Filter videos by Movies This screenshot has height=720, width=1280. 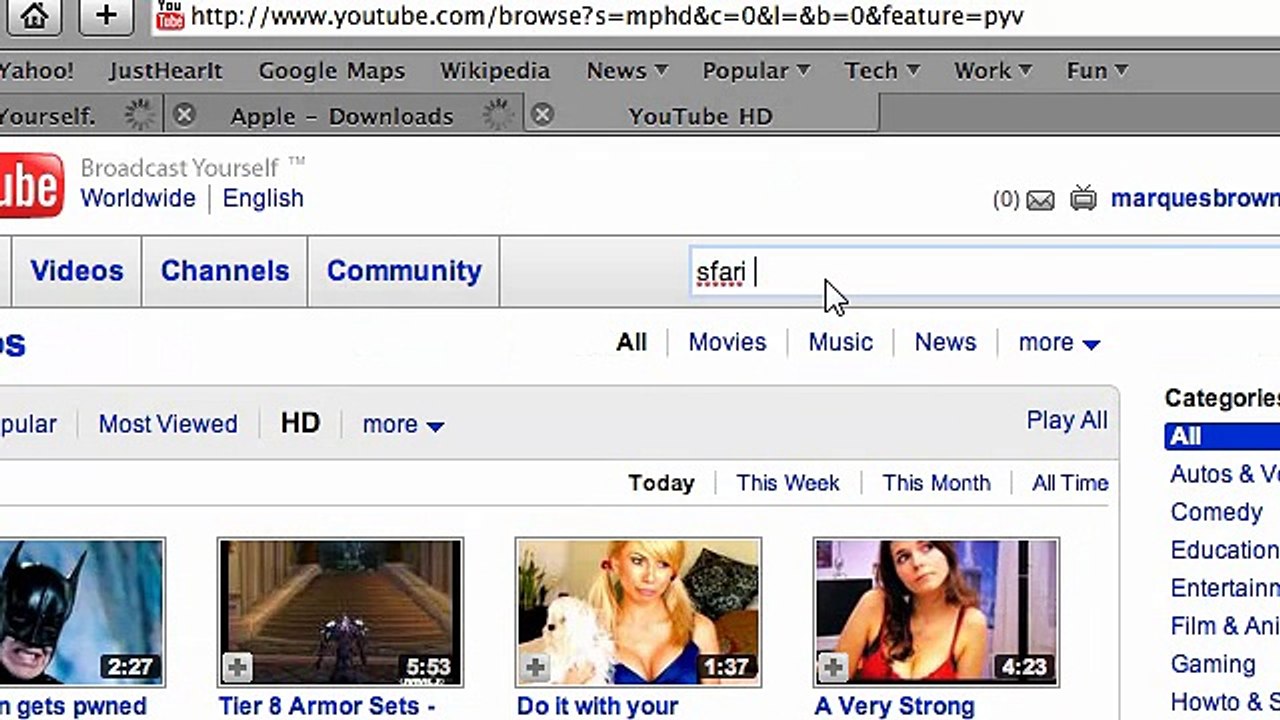coord(727,342)
